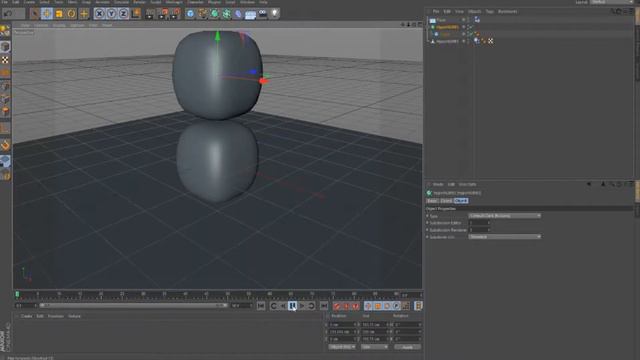640x360 pixels.
Task: Open Edit Render Settings icon
Action: [x=175, y=14]
